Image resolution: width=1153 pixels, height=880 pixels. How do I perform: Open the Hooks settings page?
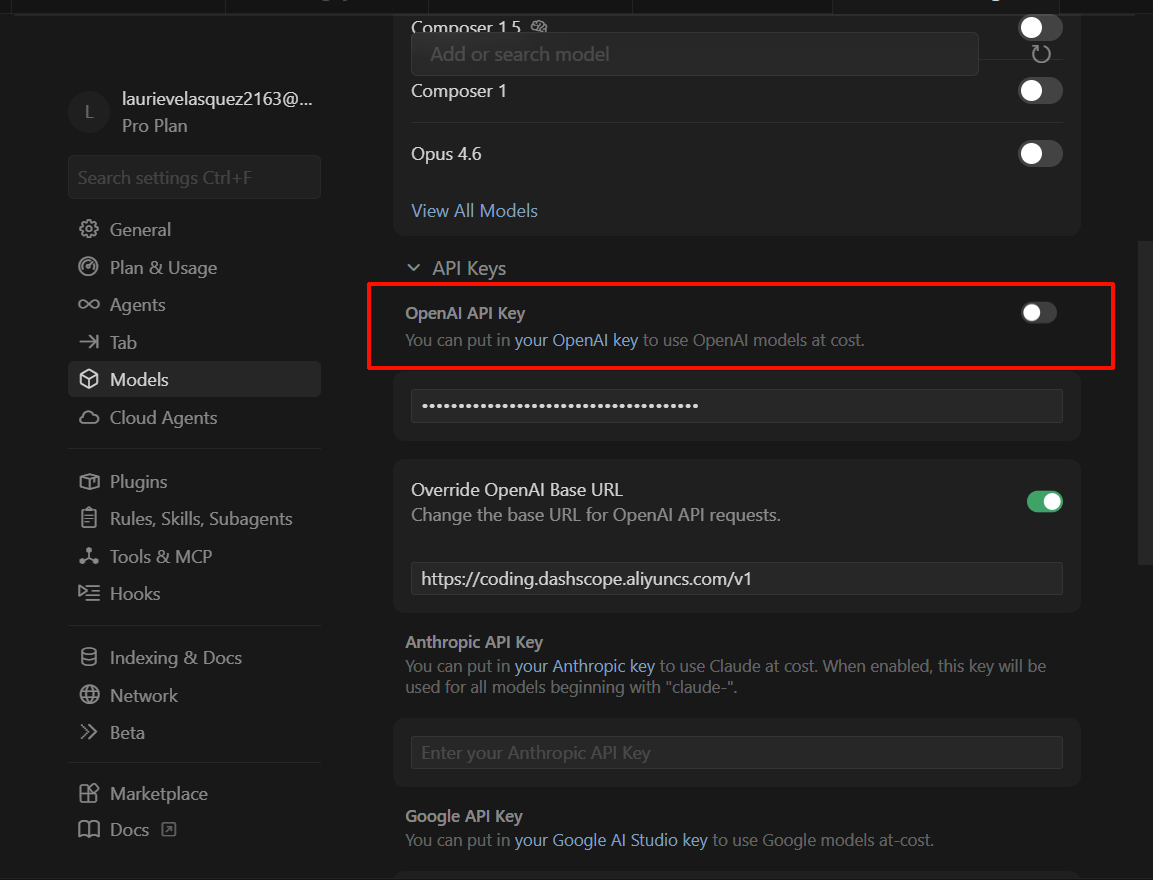194,593
